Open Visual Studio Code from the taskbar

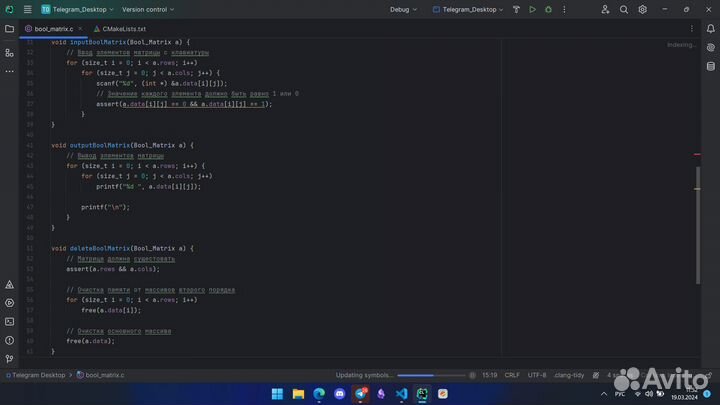coord(401,394)
